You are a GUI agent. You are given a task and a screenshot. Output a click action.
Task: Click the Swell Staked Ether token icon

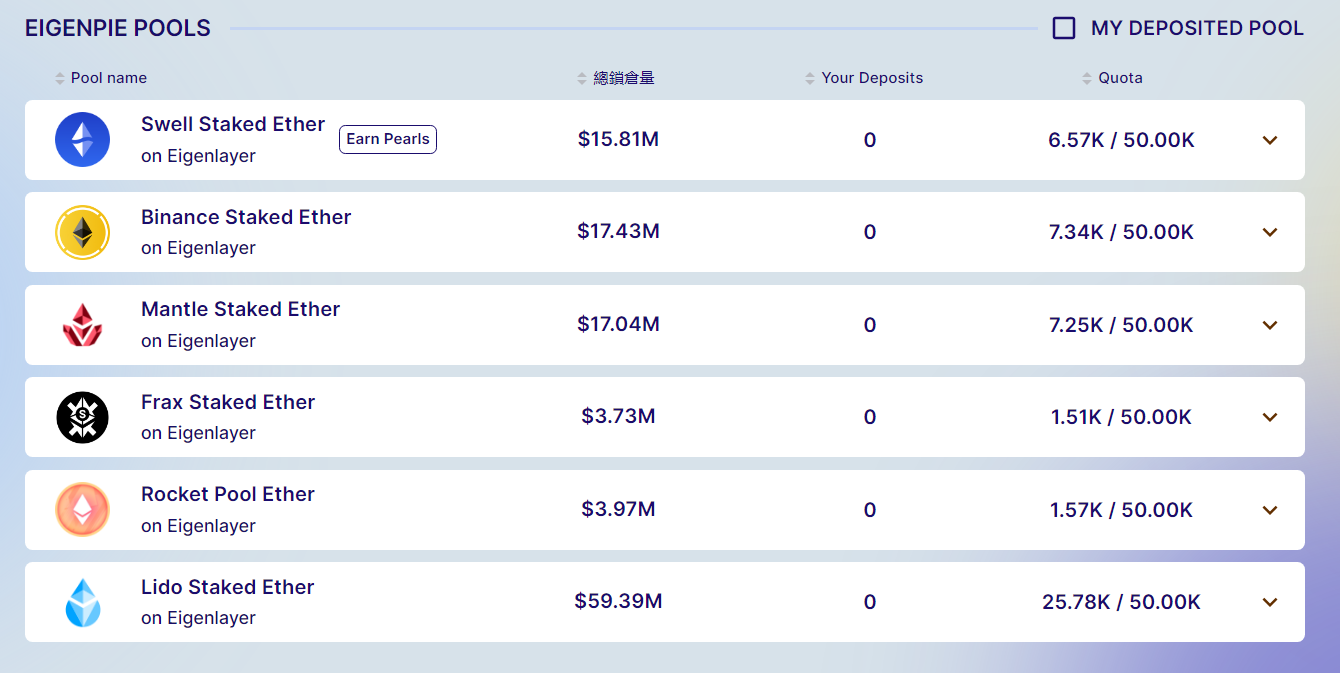point(82,140)
